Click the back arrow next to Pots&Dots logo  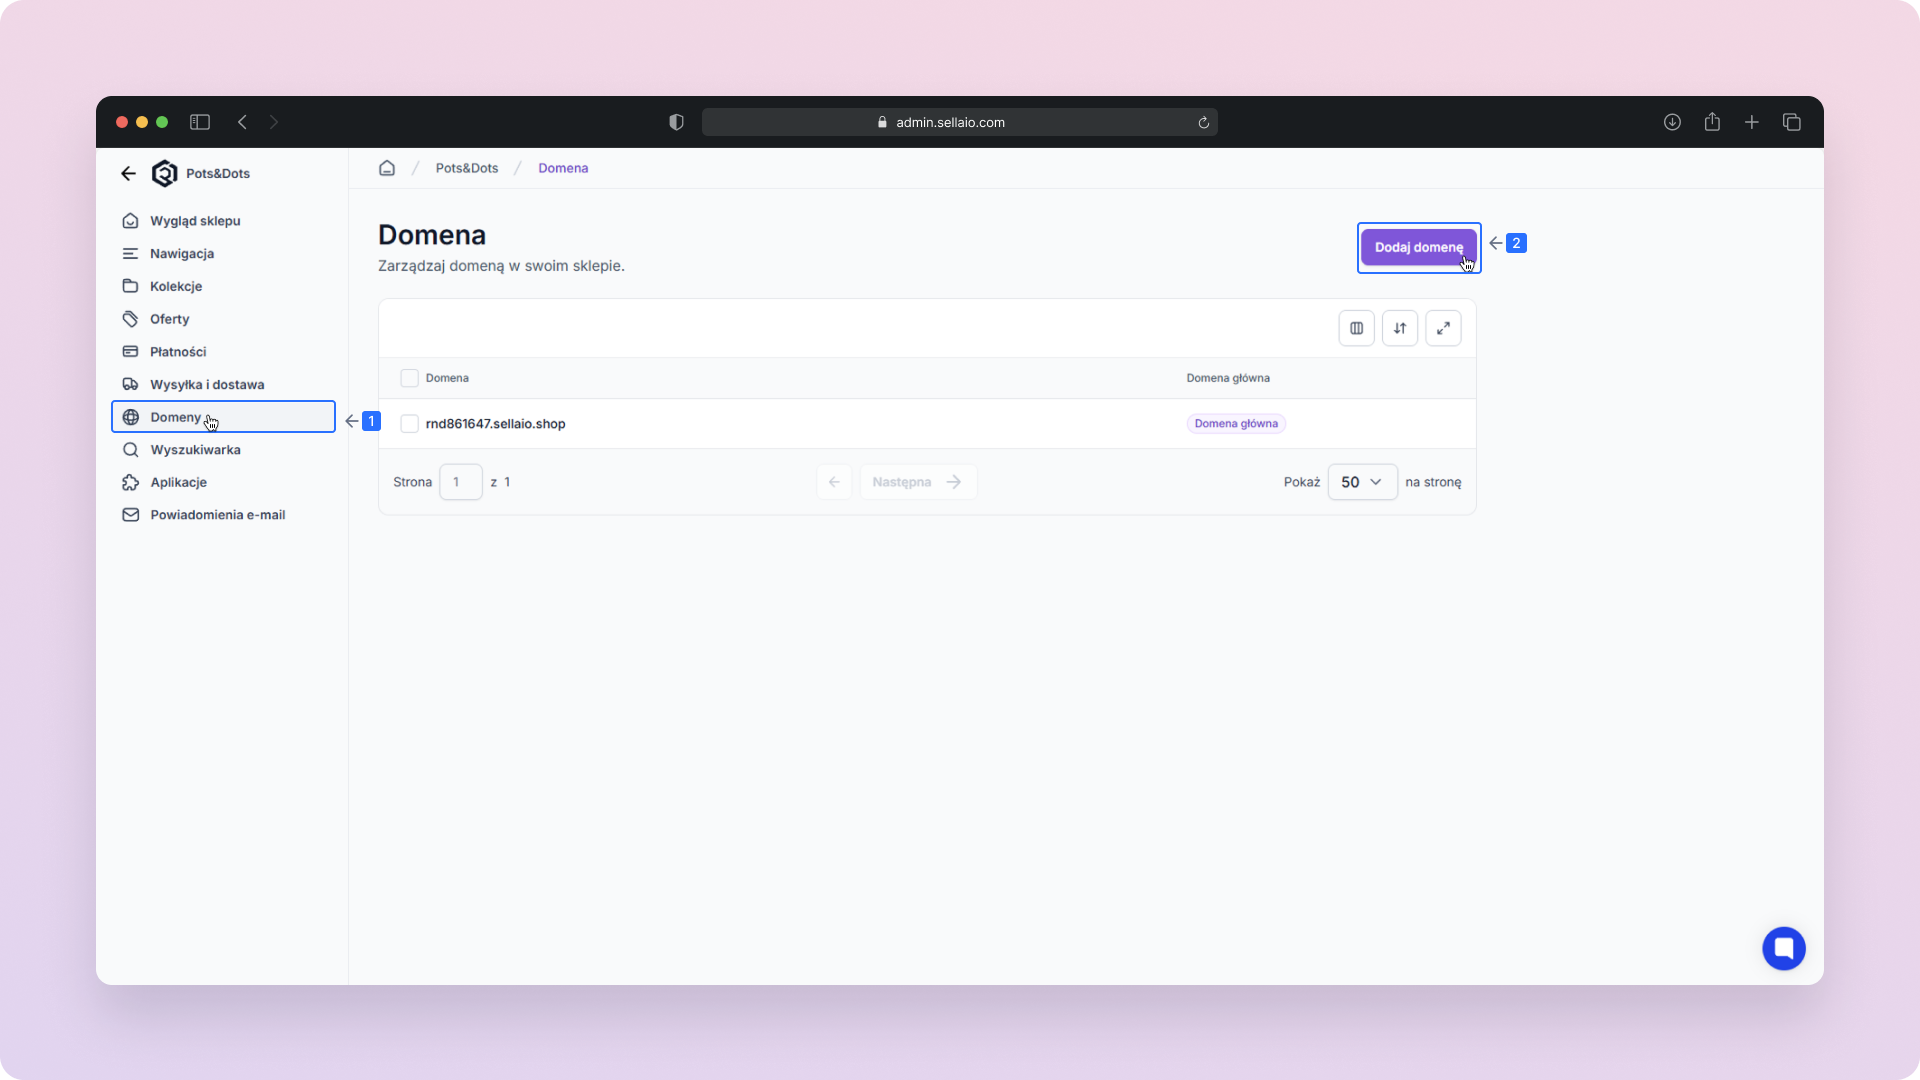[128, 173]
